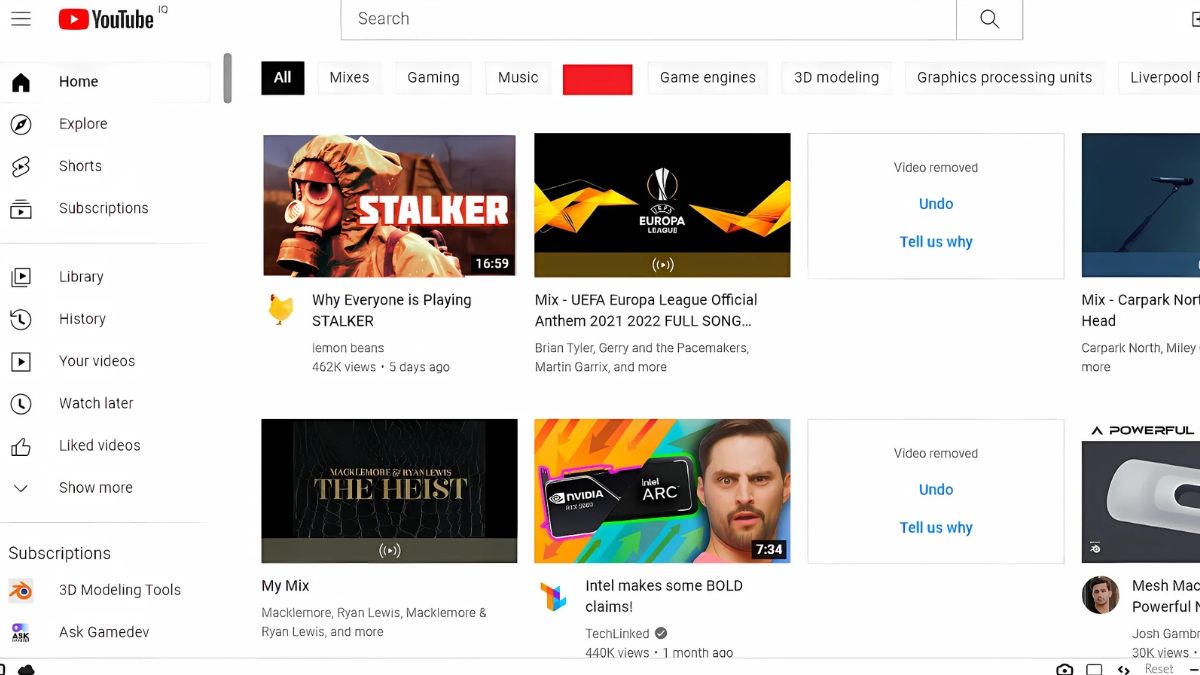
Task: Click the Josh Gambrell channel avatar
Action: pos(1100,595)
